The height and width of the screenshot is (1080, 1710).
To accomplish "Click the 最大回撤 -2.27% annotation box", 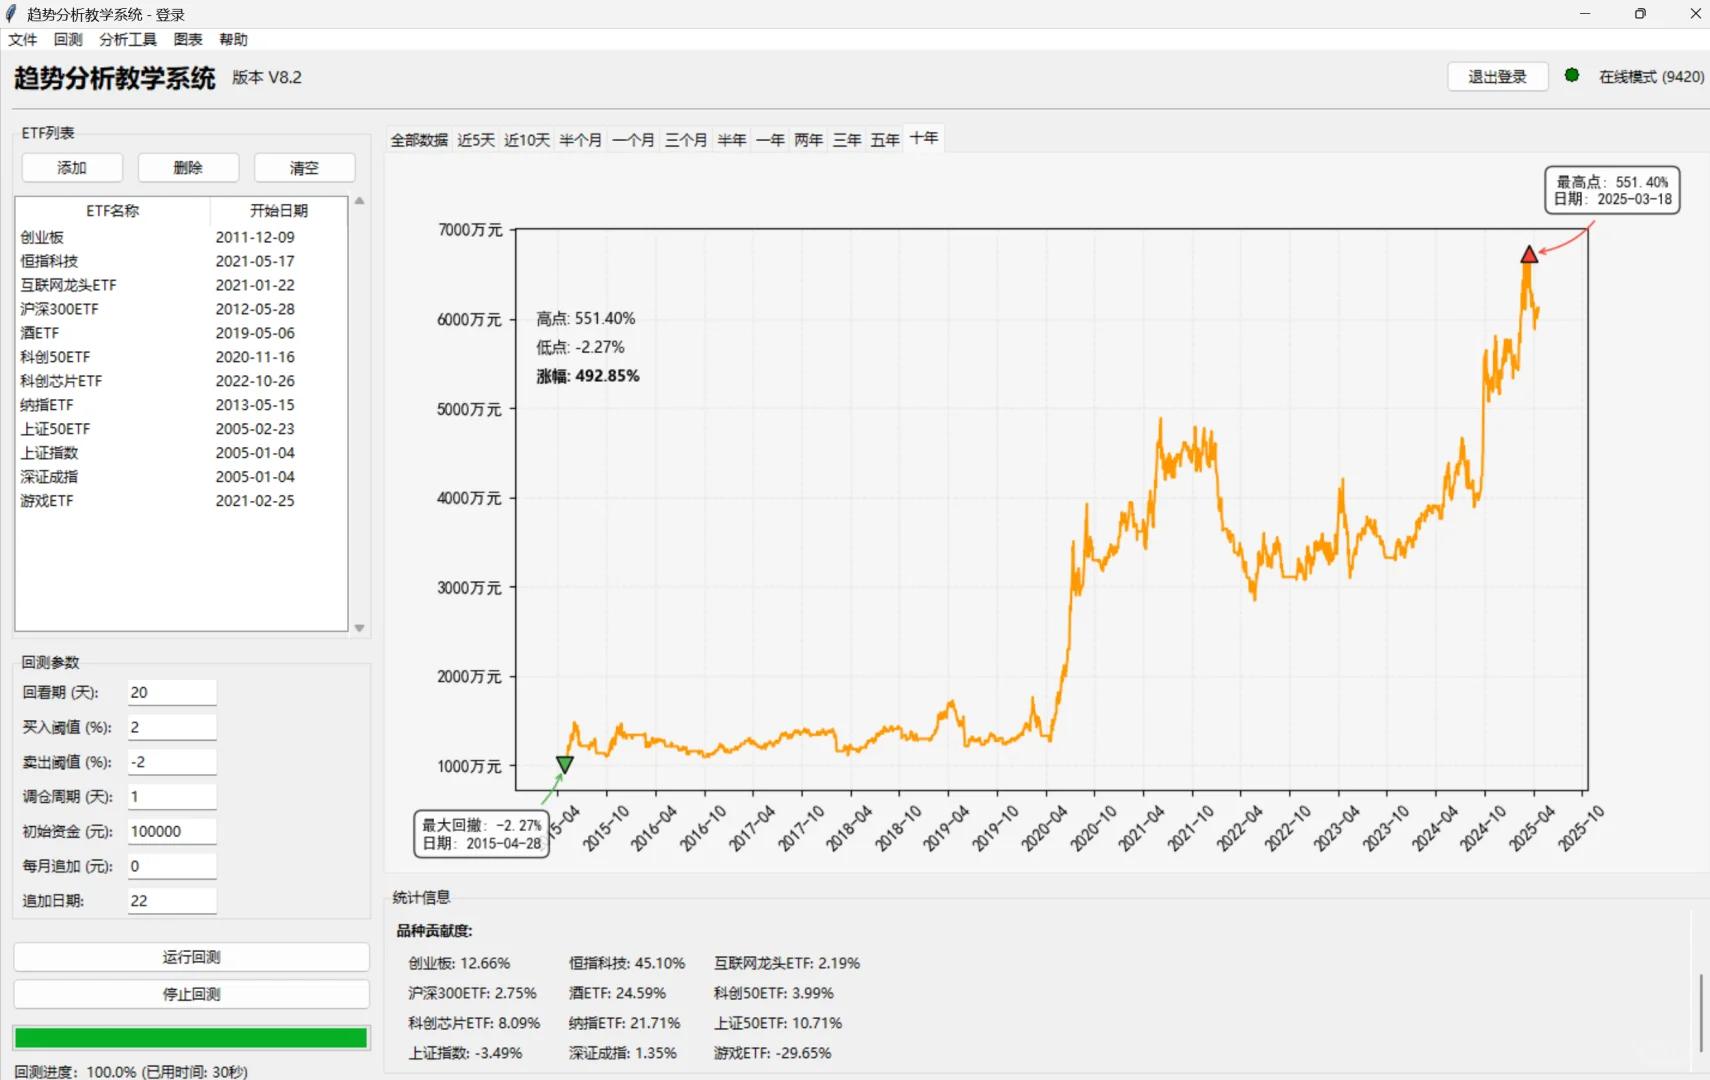I will [x=482, y=834].
